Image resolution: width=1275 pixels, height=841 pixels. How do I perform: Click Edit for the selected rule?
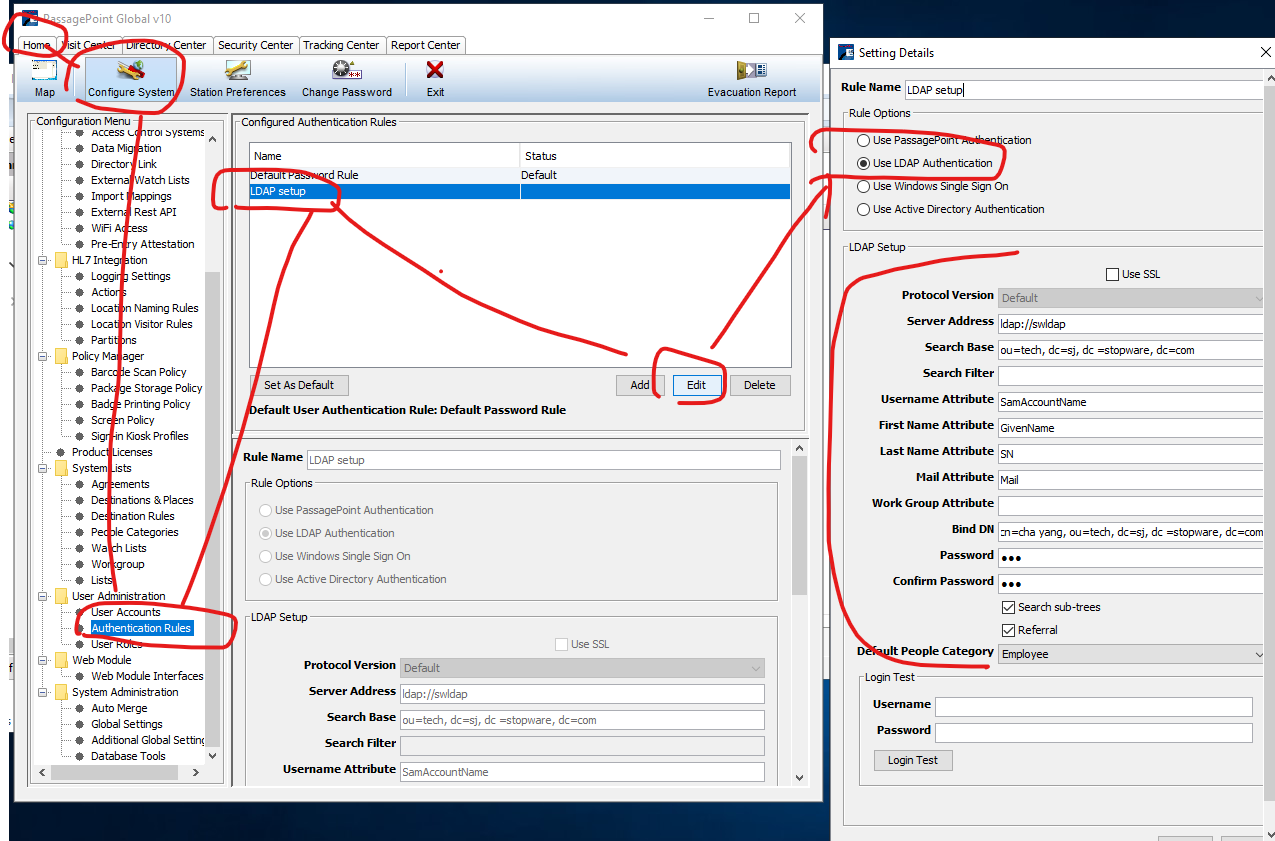[x=696, y=385]
